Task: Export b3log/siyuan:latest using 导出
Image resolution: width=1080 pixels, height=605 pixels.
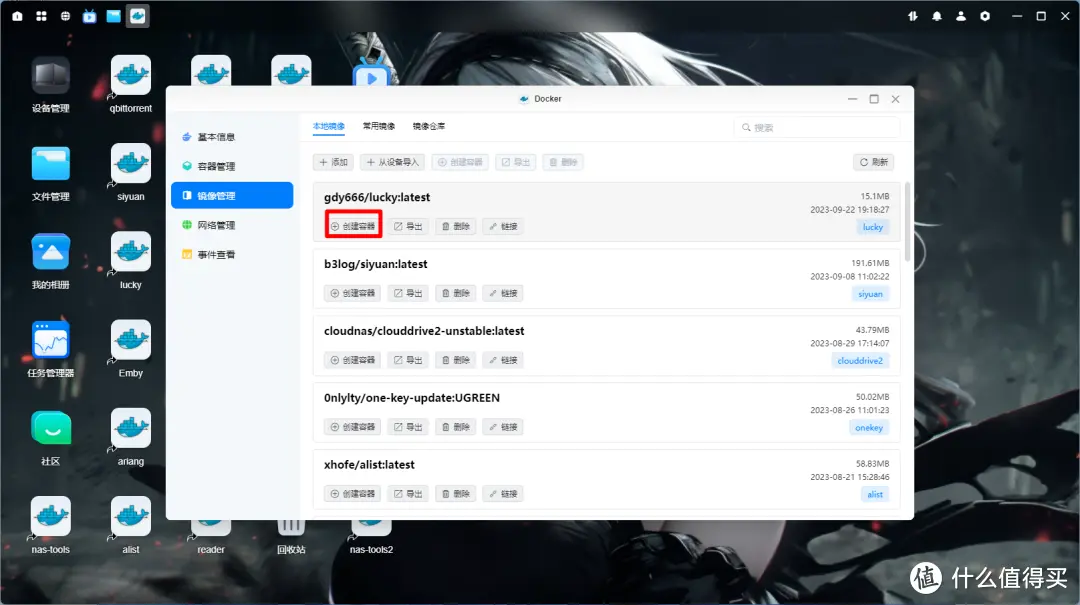Action: point(407,293)
